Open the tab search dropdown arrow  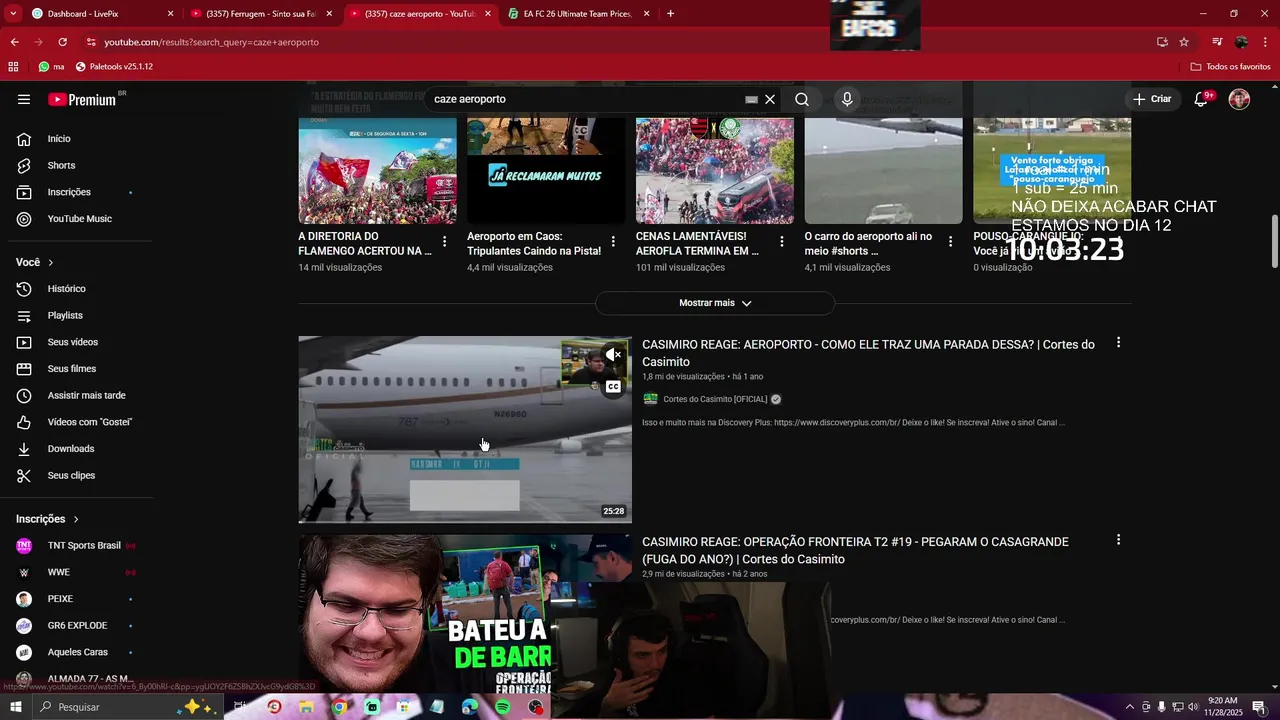coord(13,14)
